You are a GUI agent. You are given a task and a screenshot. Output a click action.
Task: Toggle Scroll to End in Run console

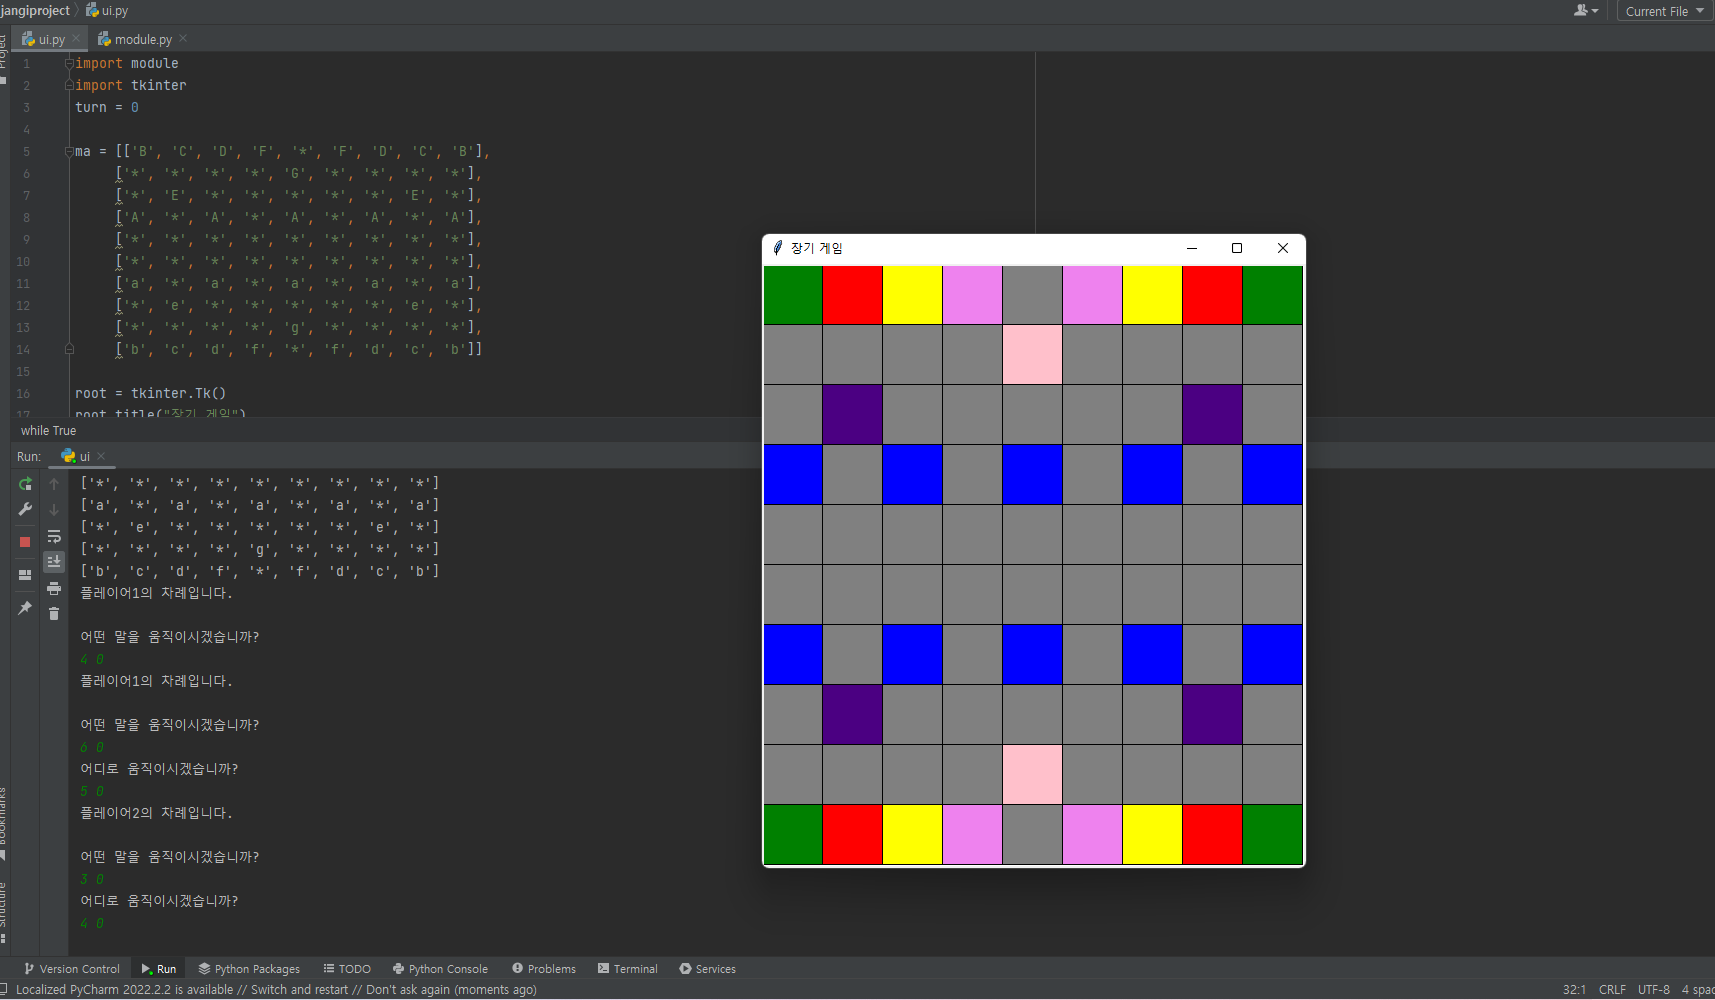click(54, 561)
